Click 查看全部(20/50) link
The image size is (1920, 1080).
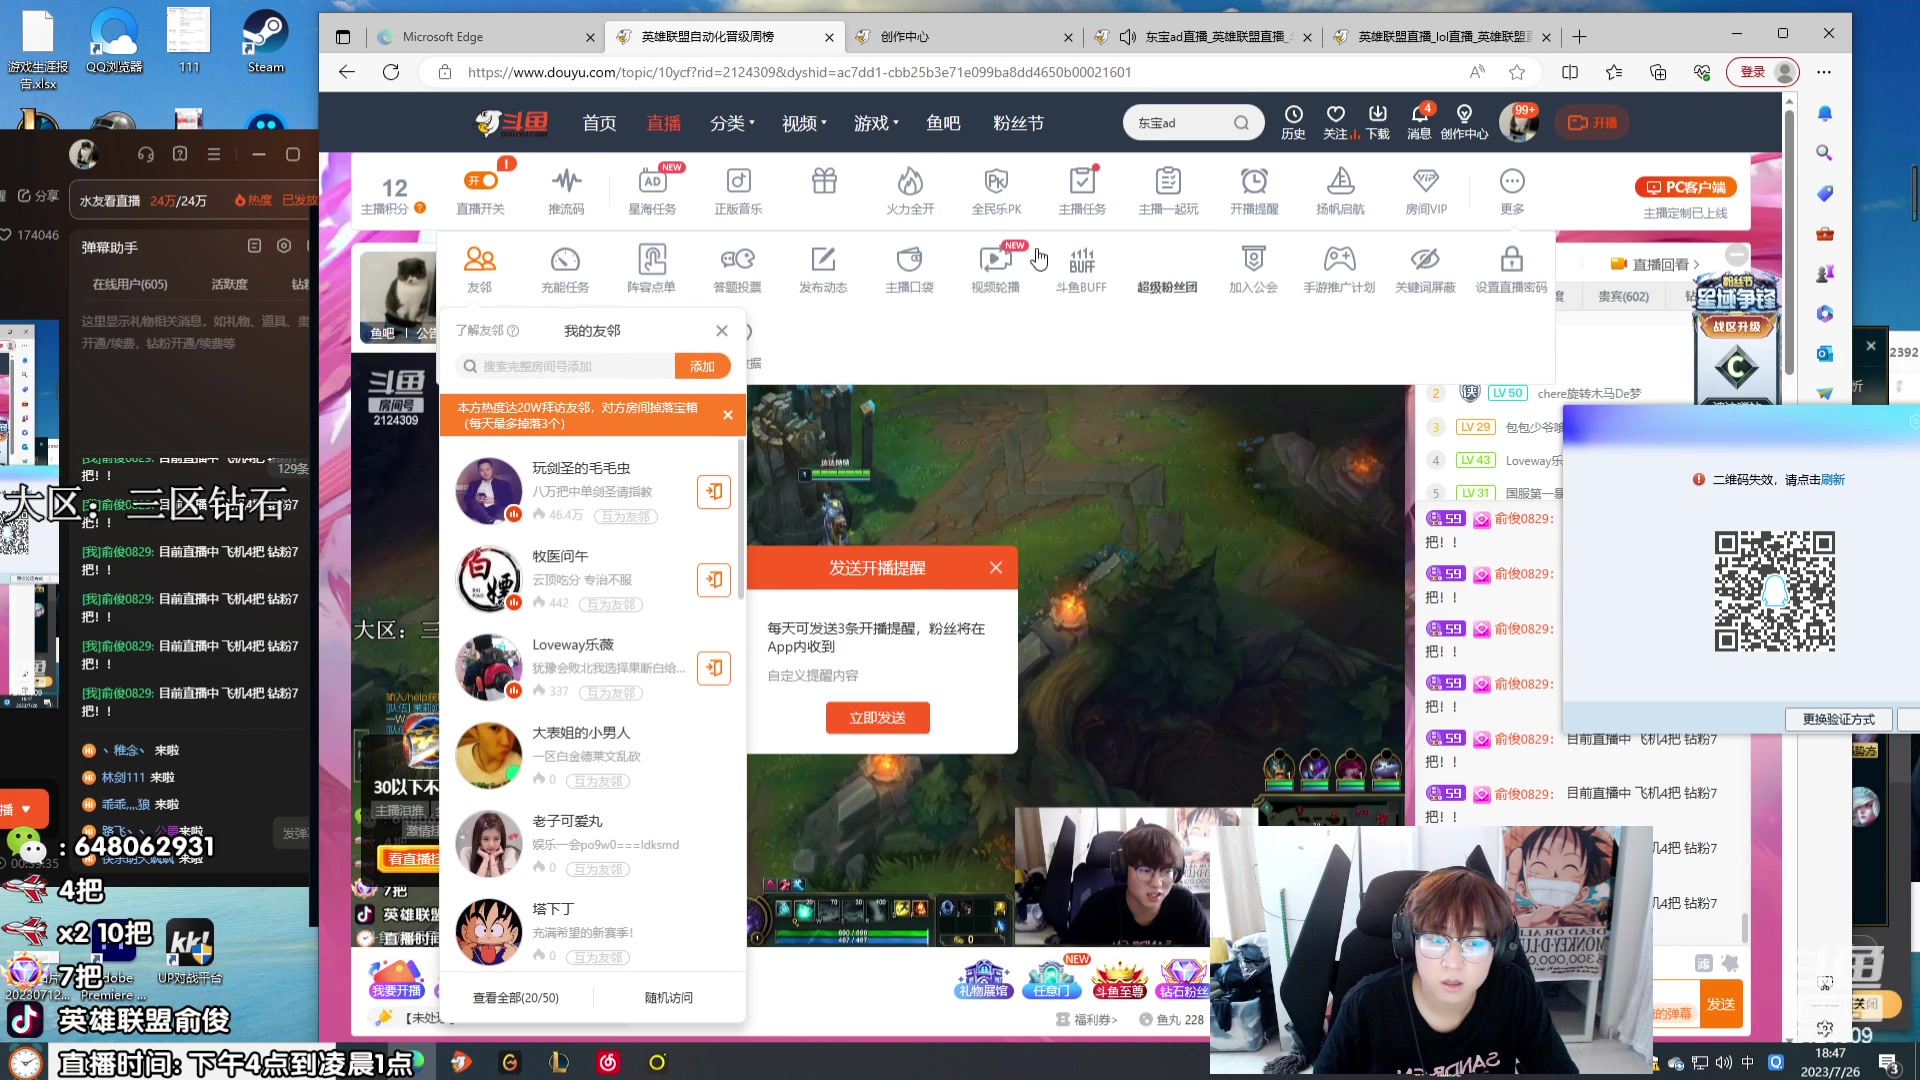(x=515, y=998)
